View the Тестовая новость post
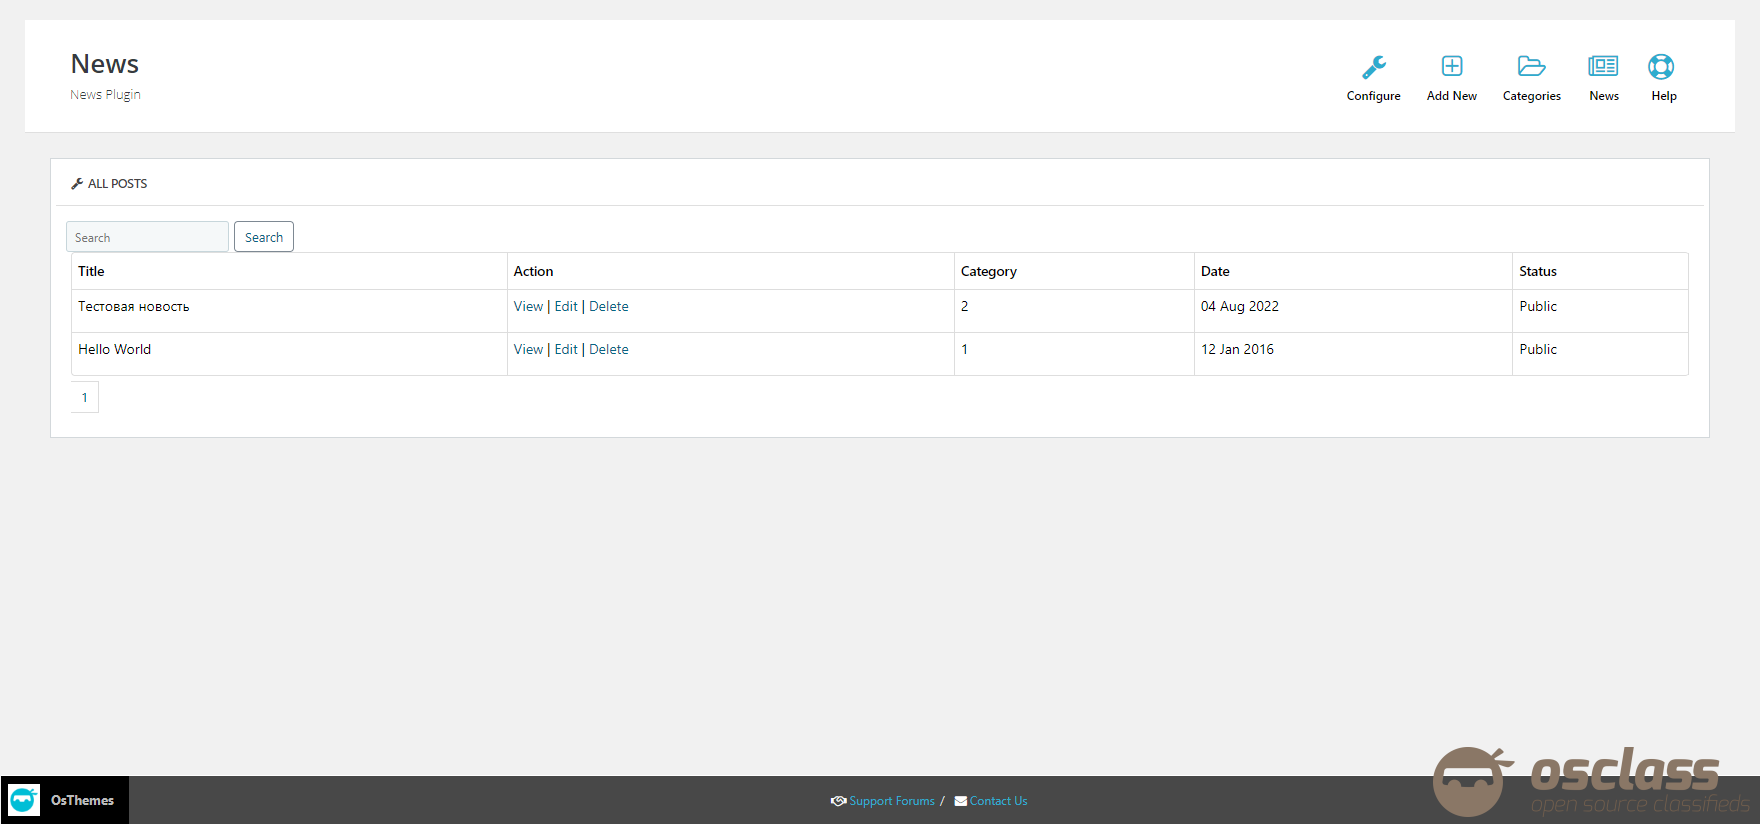 pos(528,307)
